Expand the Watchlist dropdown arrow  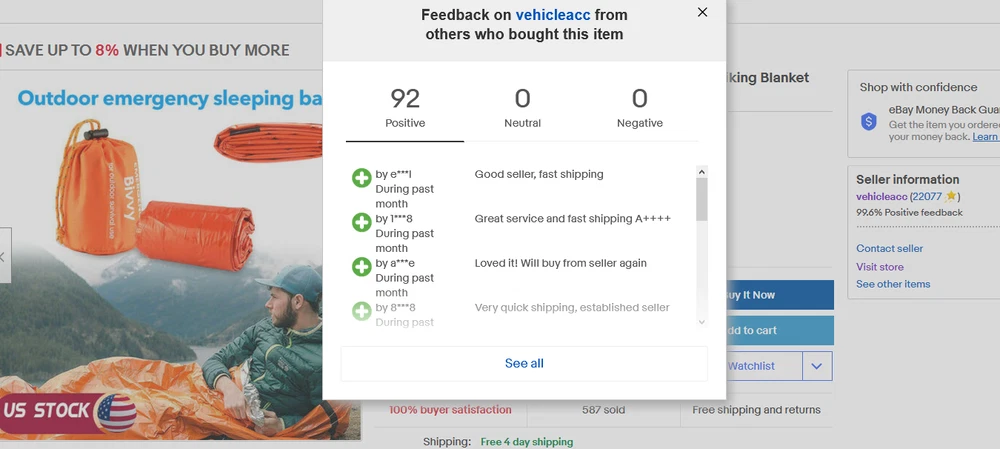click(x=816, y=366)
